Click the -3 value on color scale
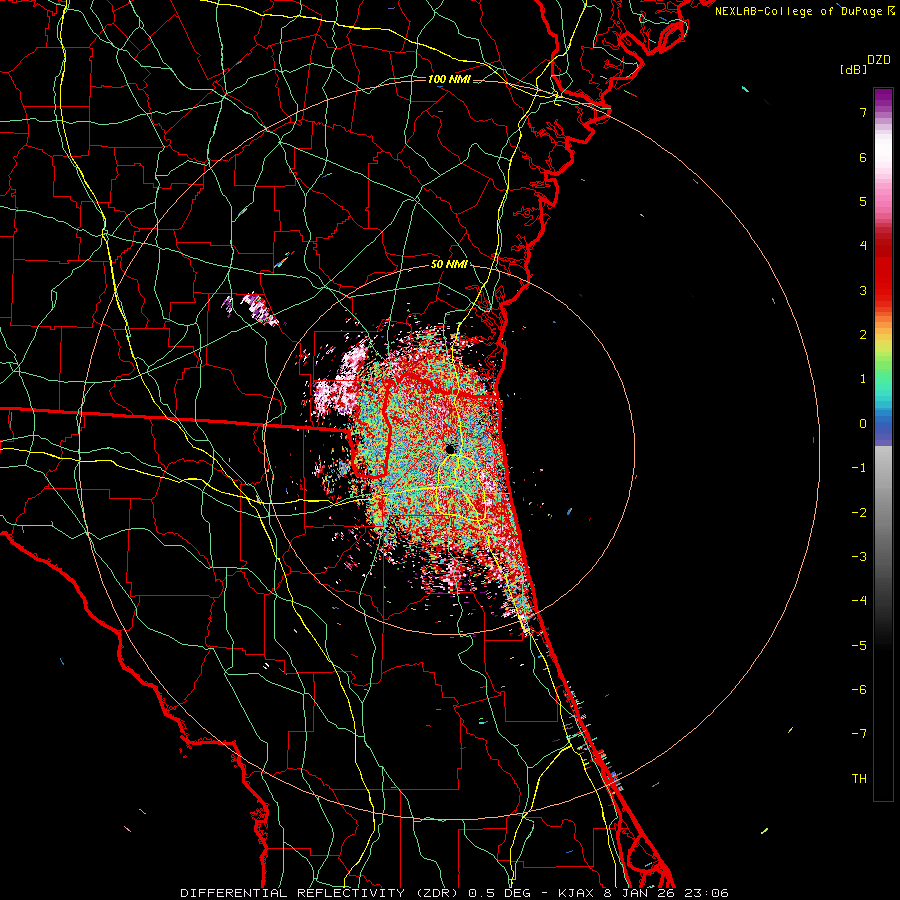 click(x=859, y=557)
